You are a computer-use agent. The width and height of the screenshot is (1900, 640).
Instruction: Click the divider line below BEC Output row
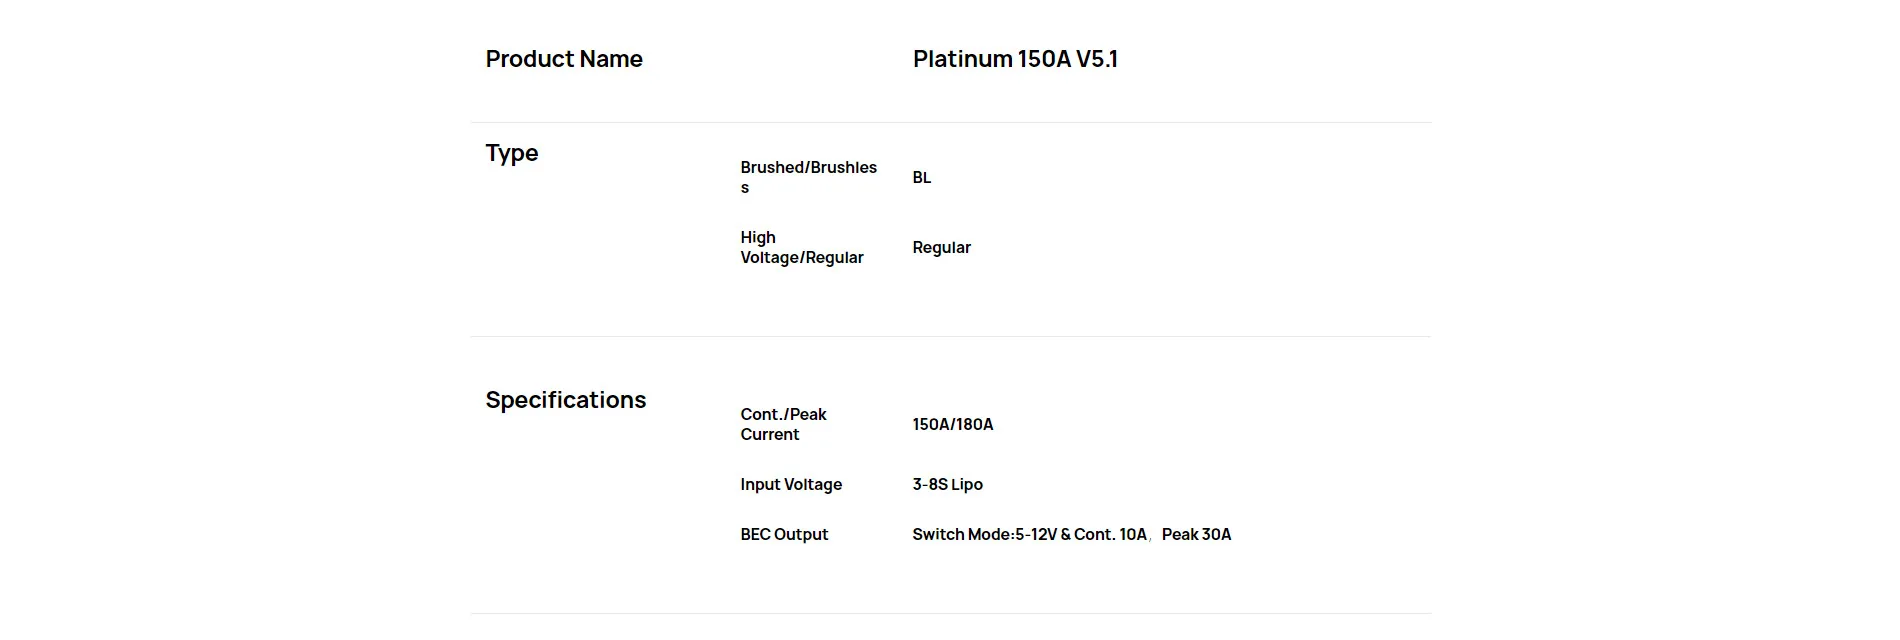point(950,613)
